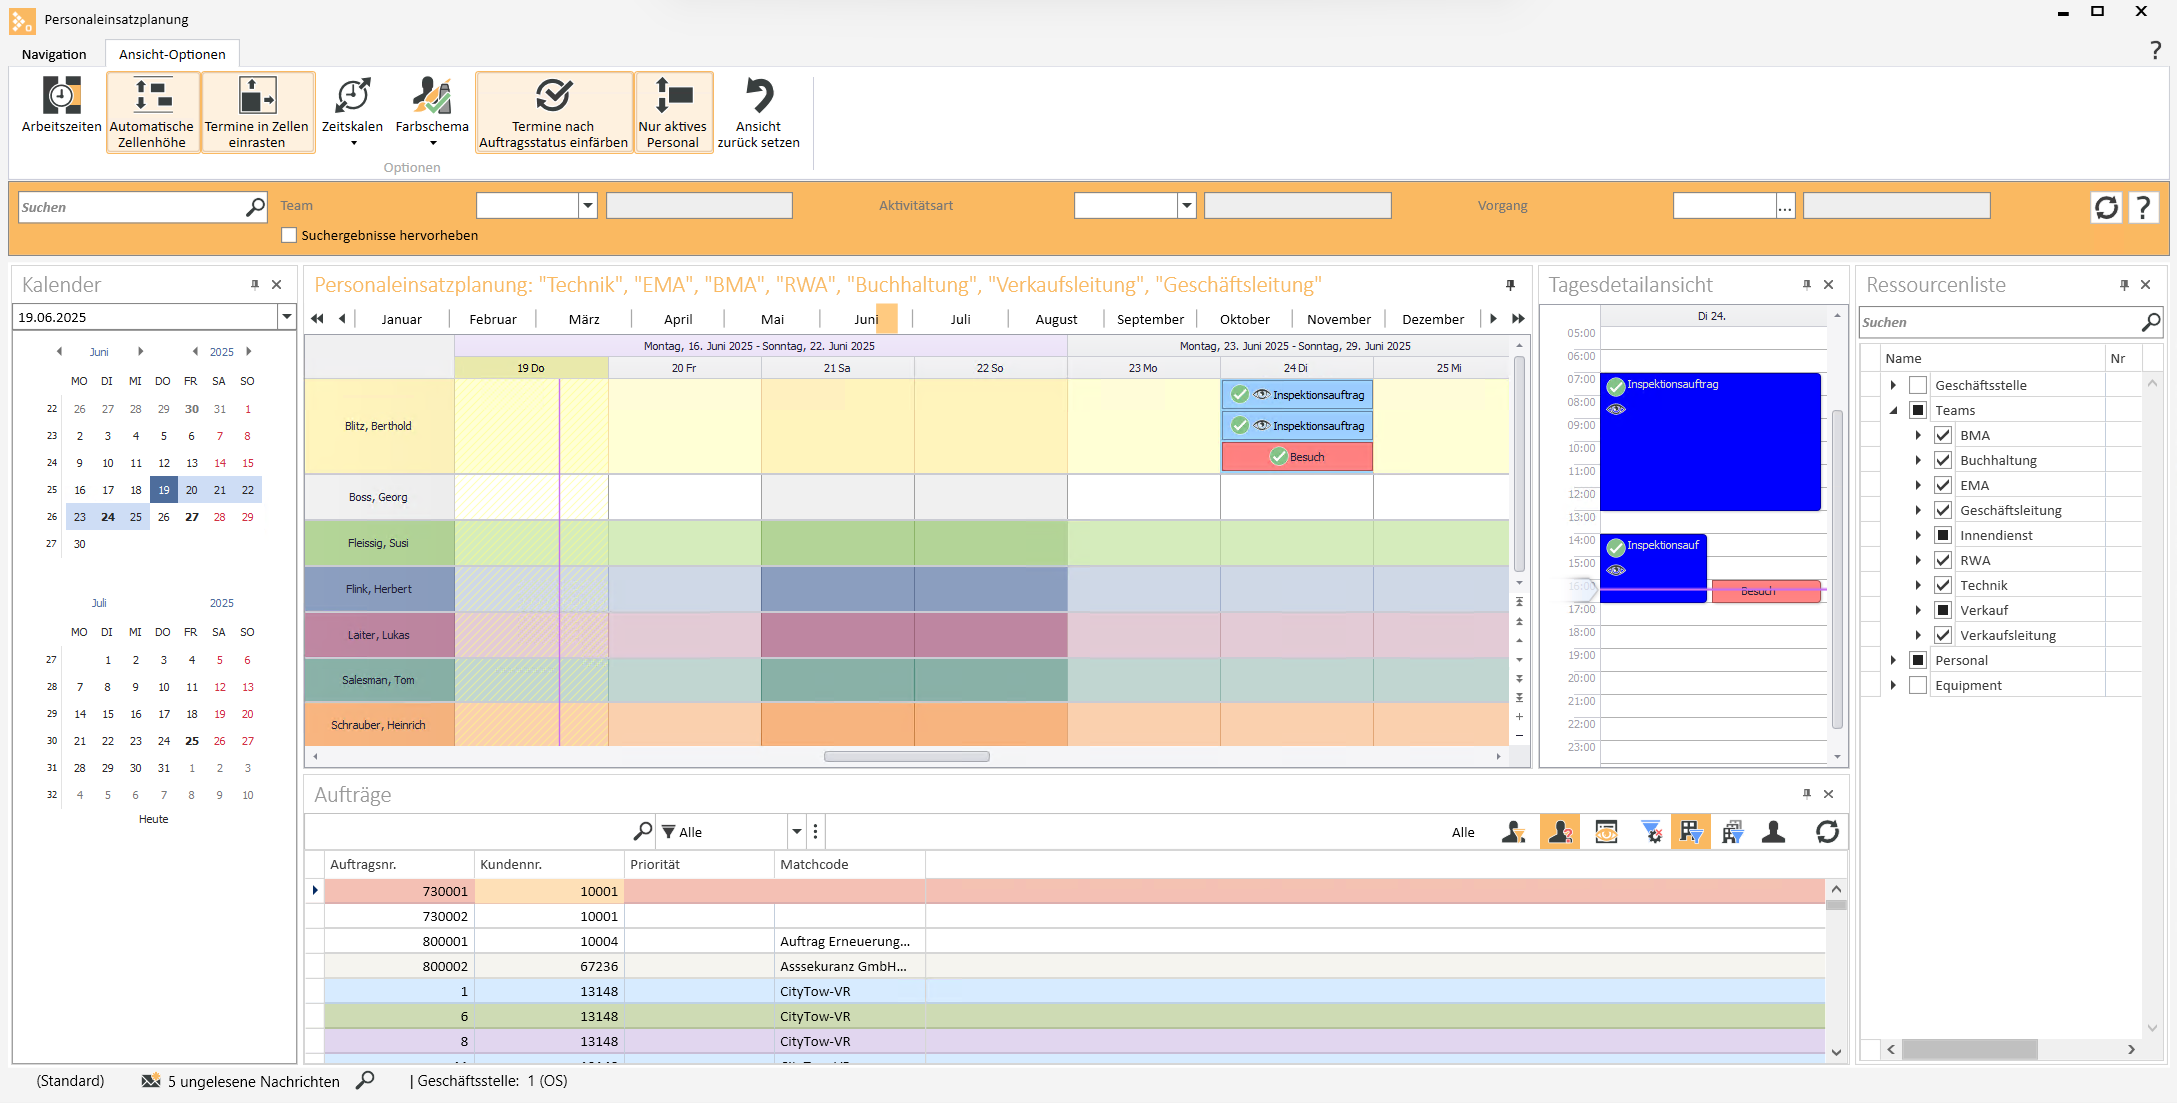
Task: Expand the Geschäftsstelle tree node
Action: 1893,385
